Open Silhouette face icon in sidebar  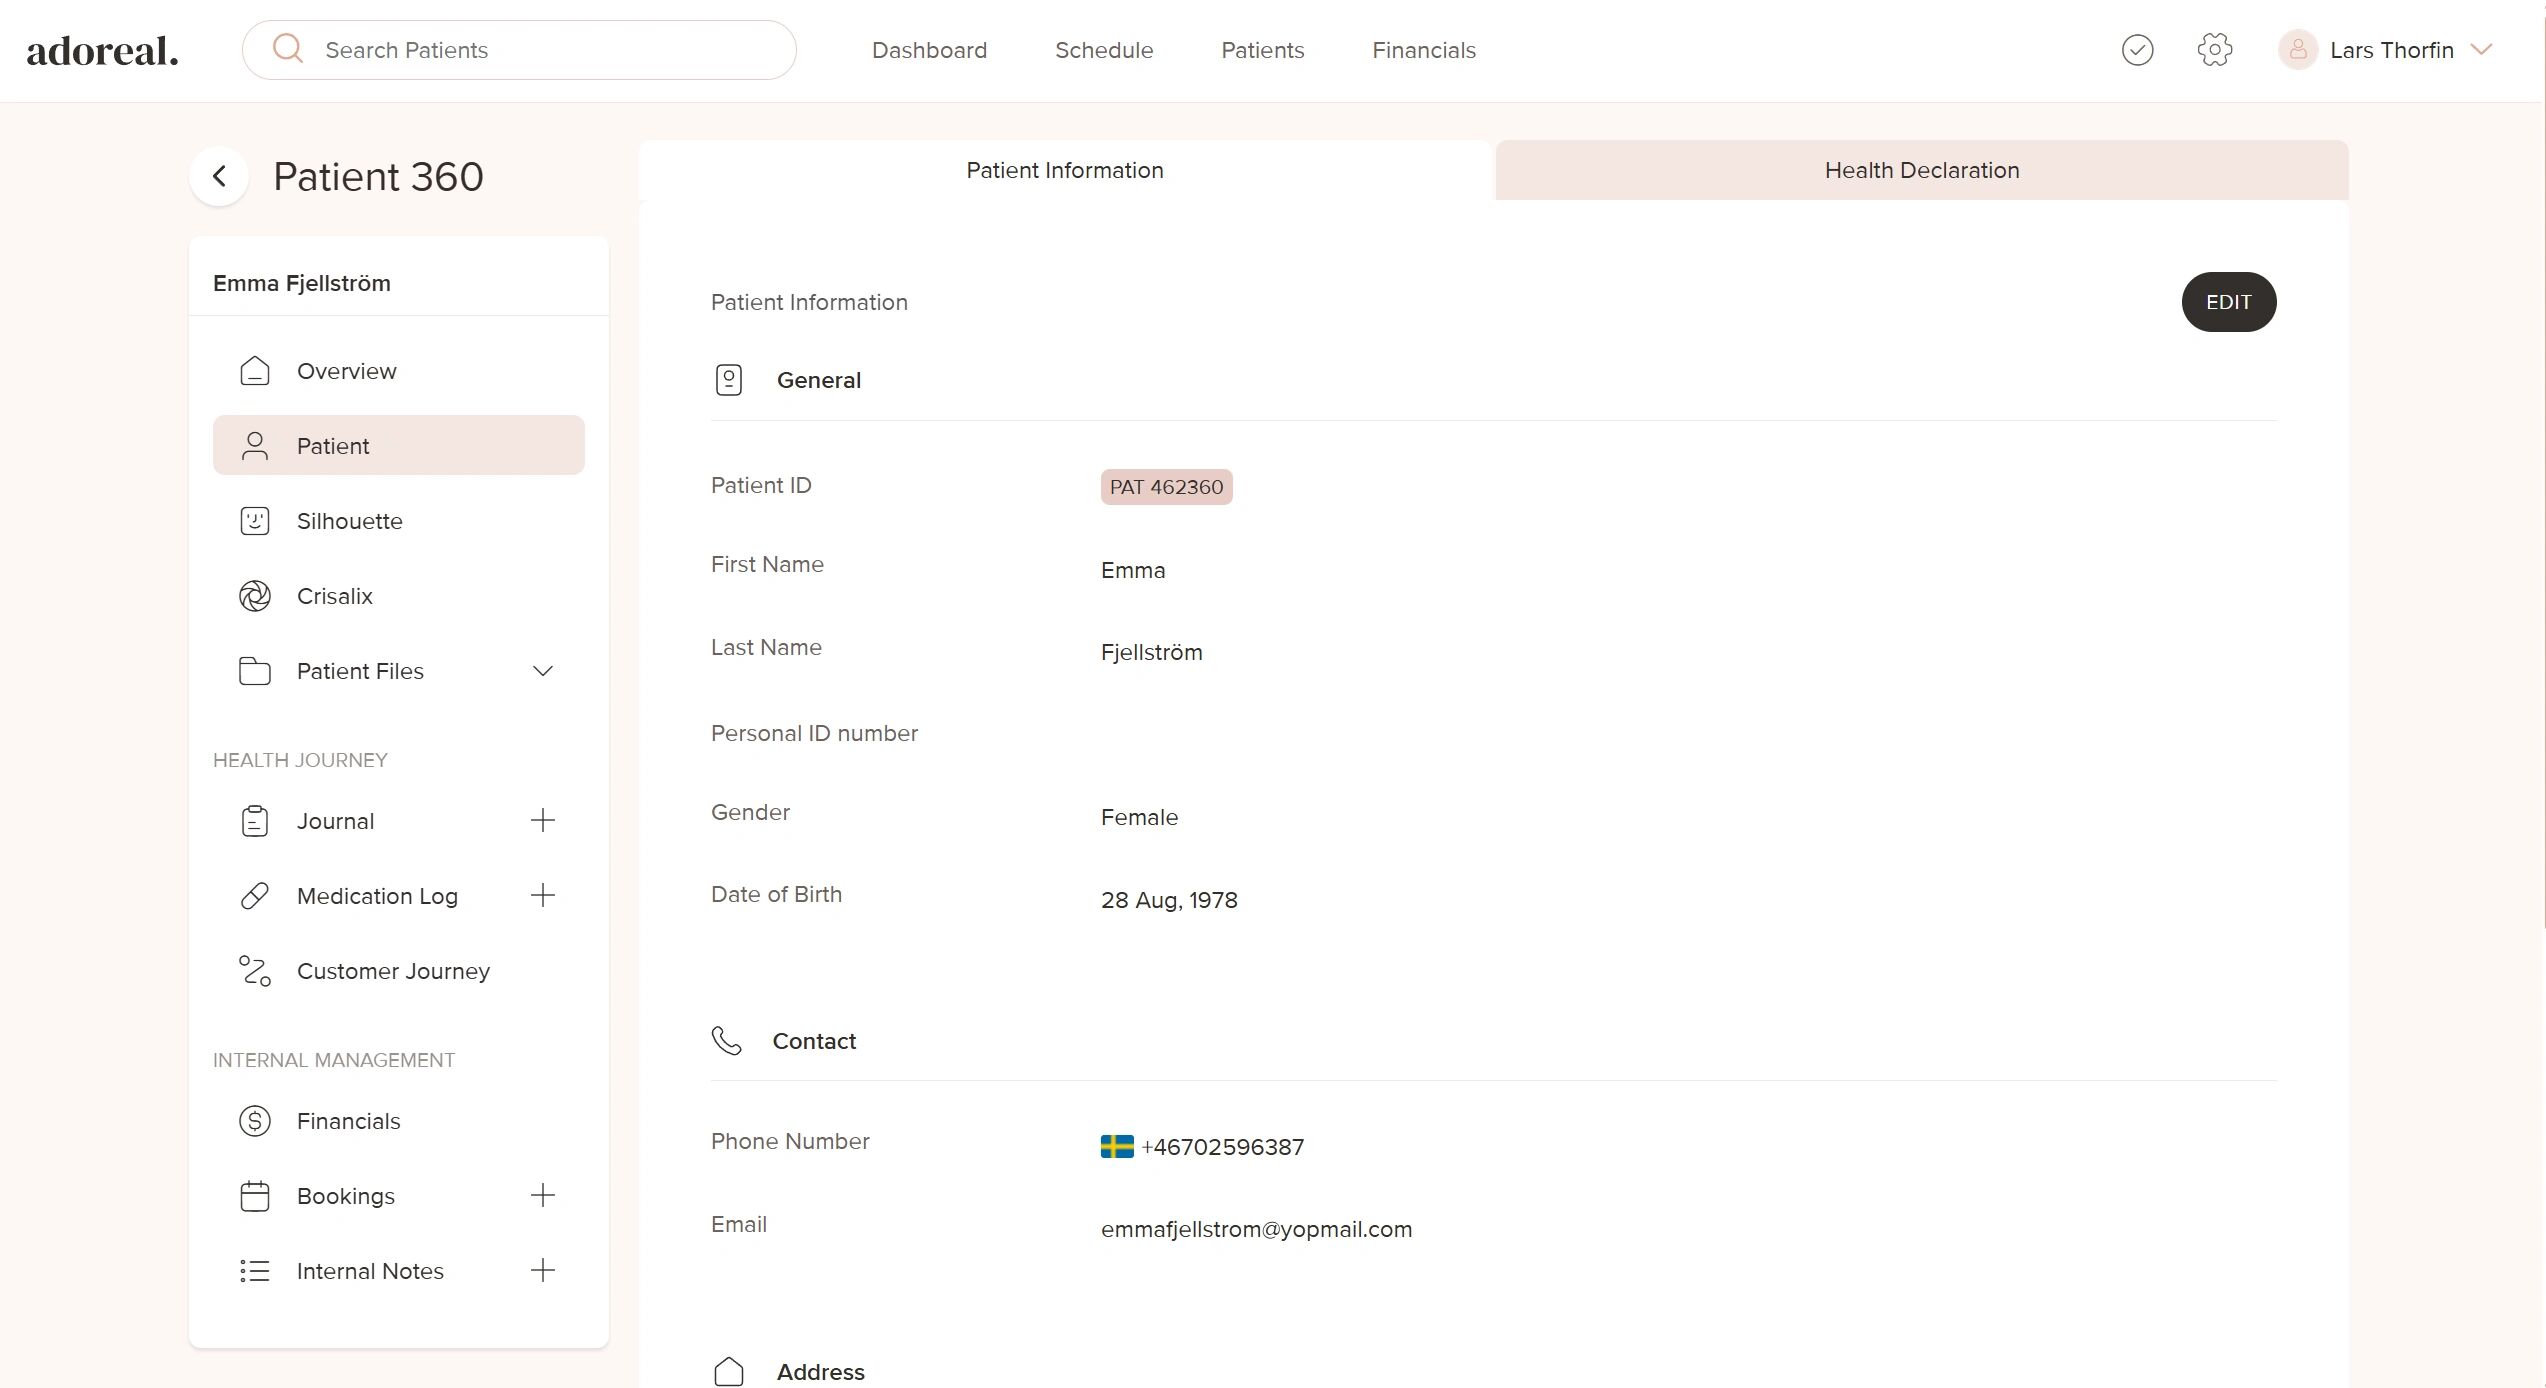coord(255,521)
